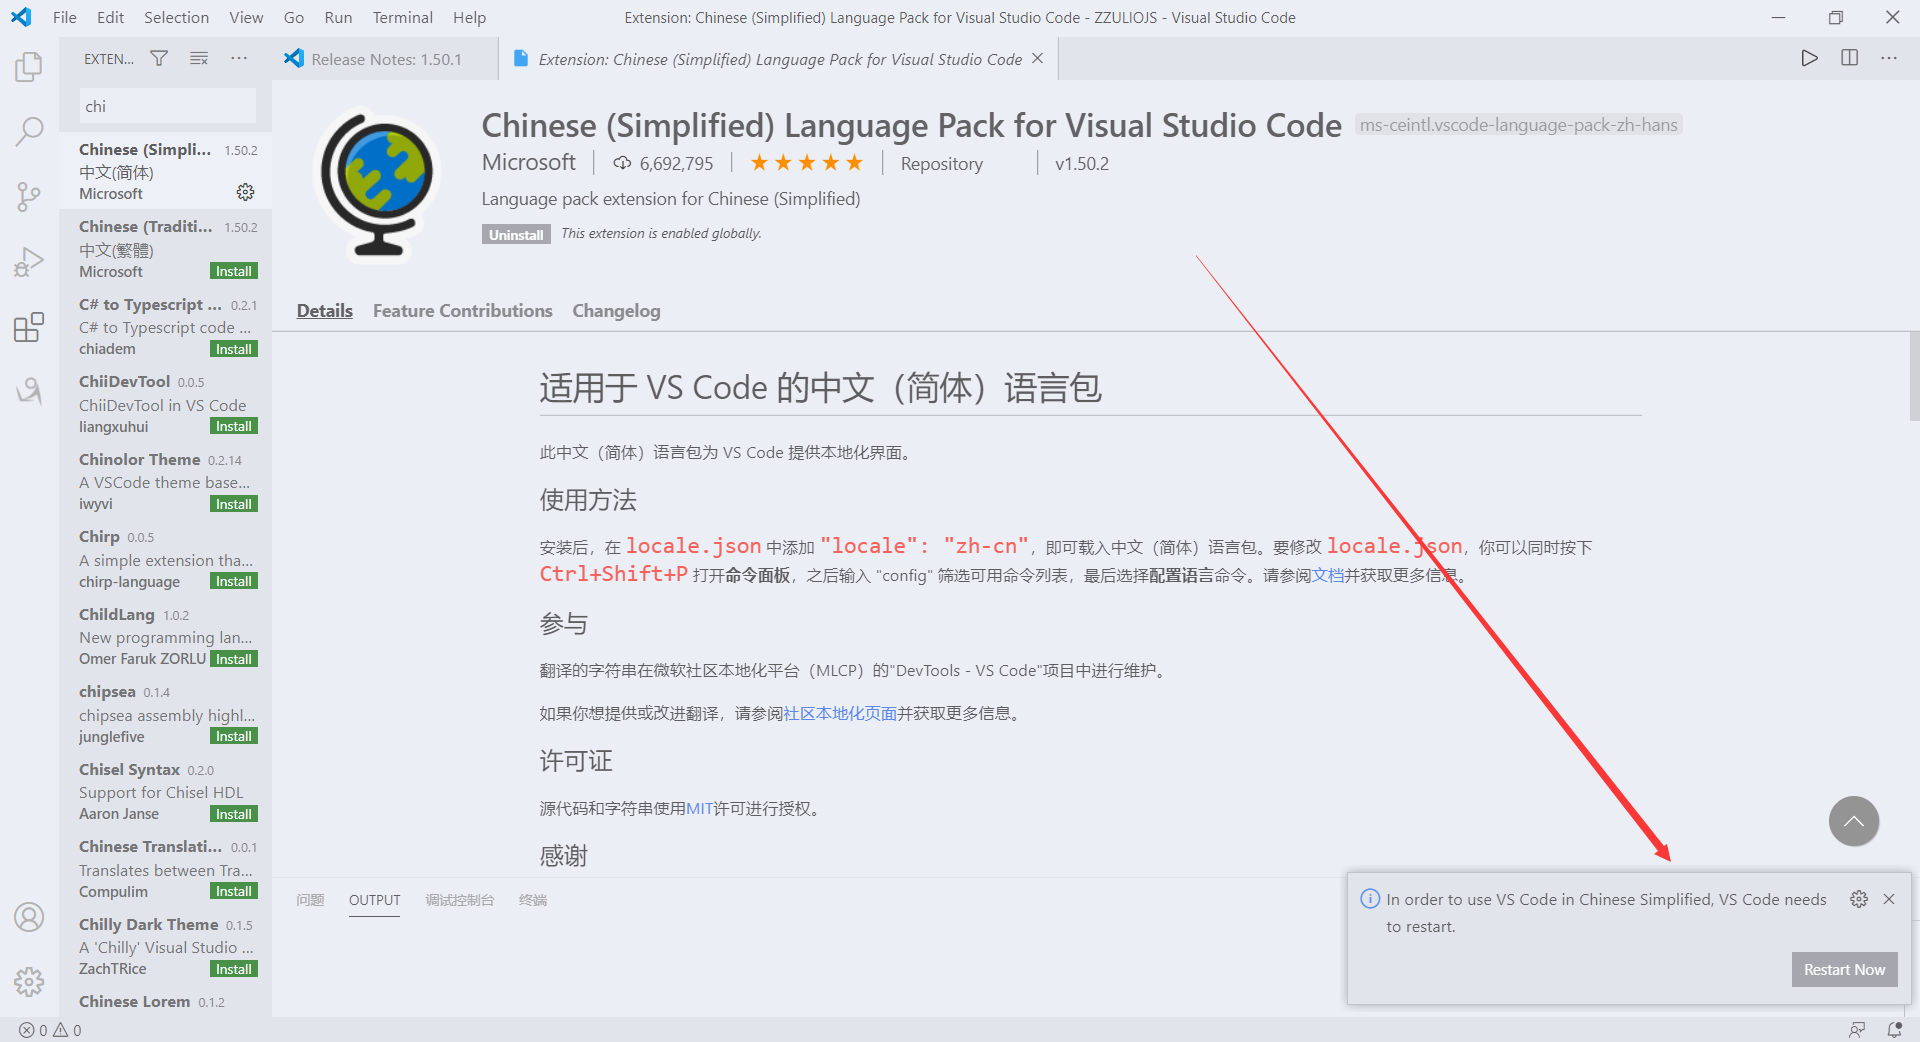This screenshot has height=1042, width=1920.
Task: Open the Terminal menu
Action: point(402,17)
